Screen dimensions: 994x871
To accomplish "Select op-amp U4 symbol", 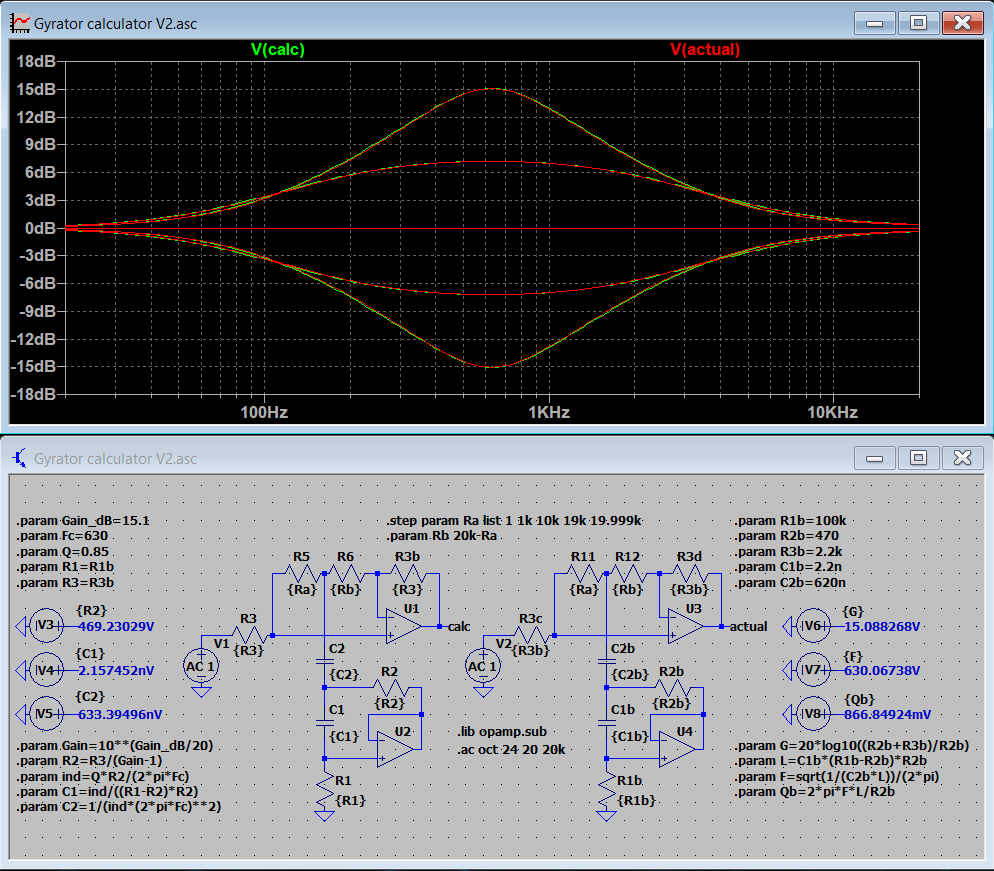I will (x=676, y=749).
